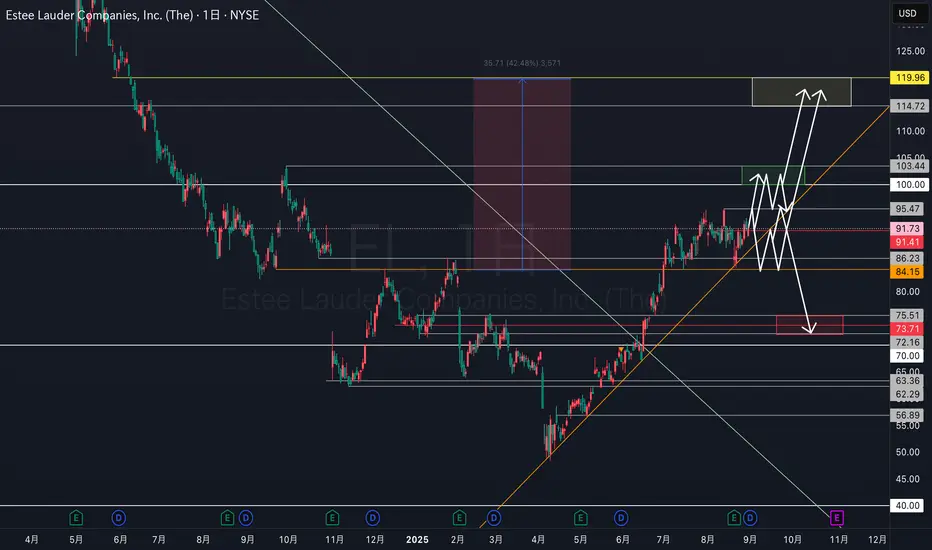
Task: Click the white 40.00 price label
Action: tap(907, 506)
